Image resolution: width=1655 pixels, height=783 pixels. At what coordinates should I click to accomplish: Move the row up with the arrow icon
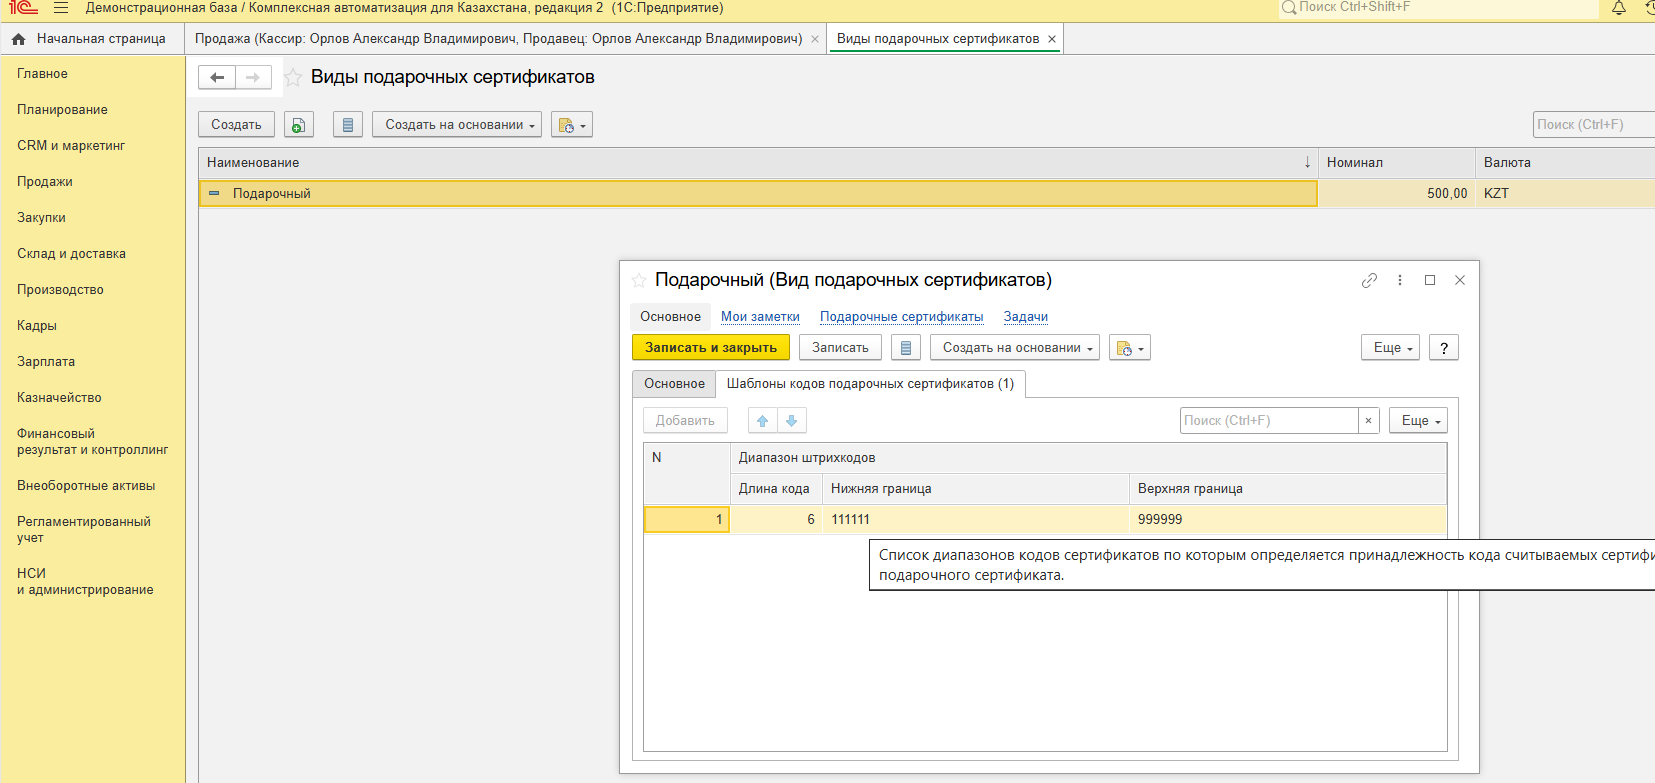[762, 421]
